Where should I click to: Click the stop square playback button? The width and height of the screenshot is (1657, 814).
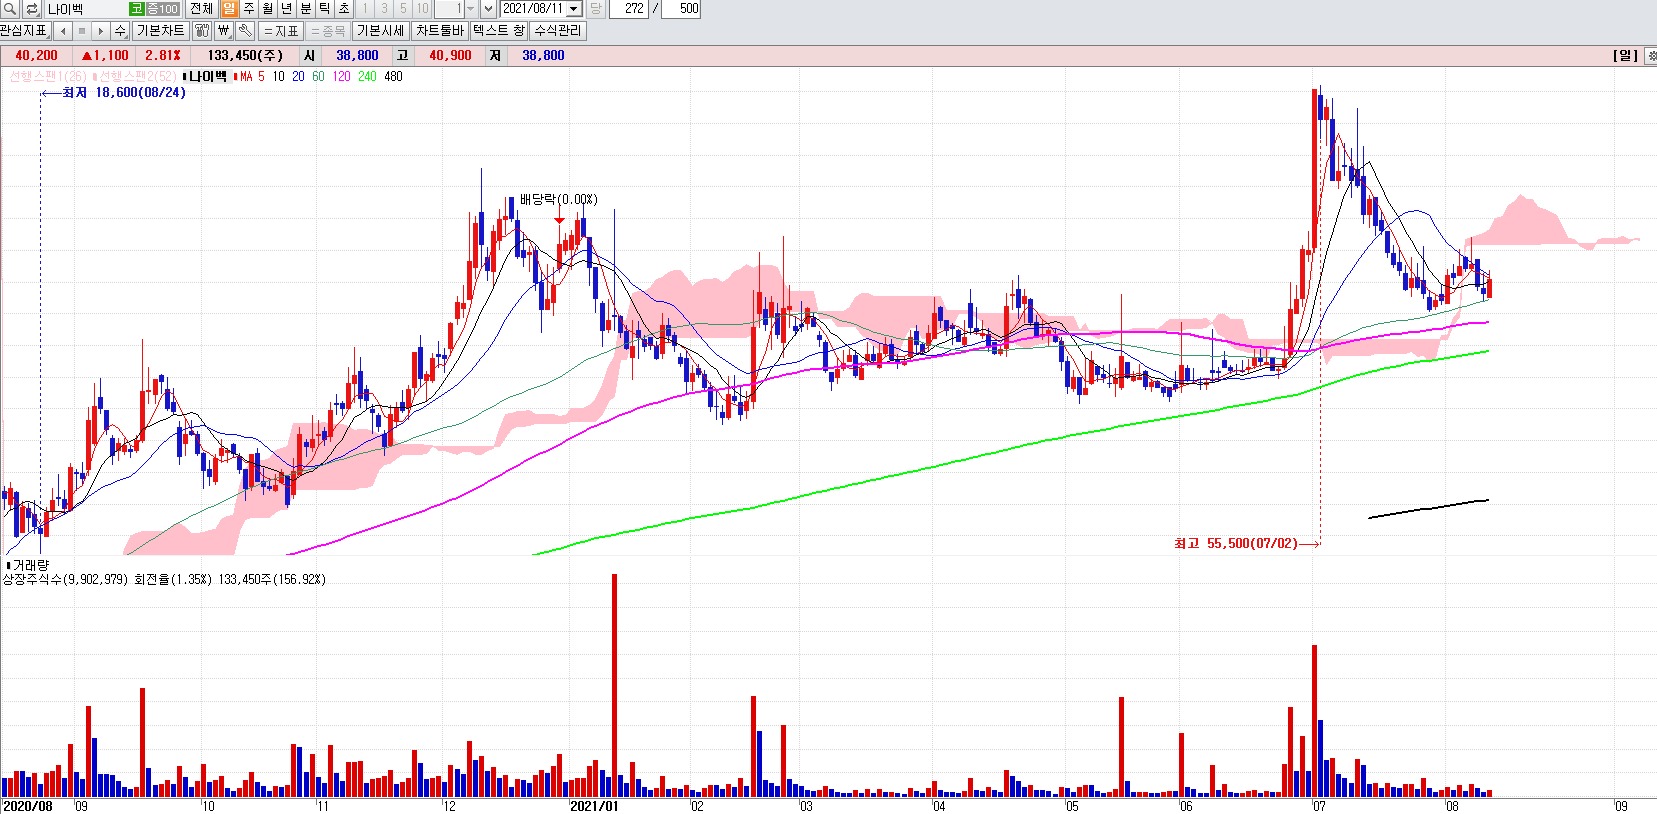82,31
